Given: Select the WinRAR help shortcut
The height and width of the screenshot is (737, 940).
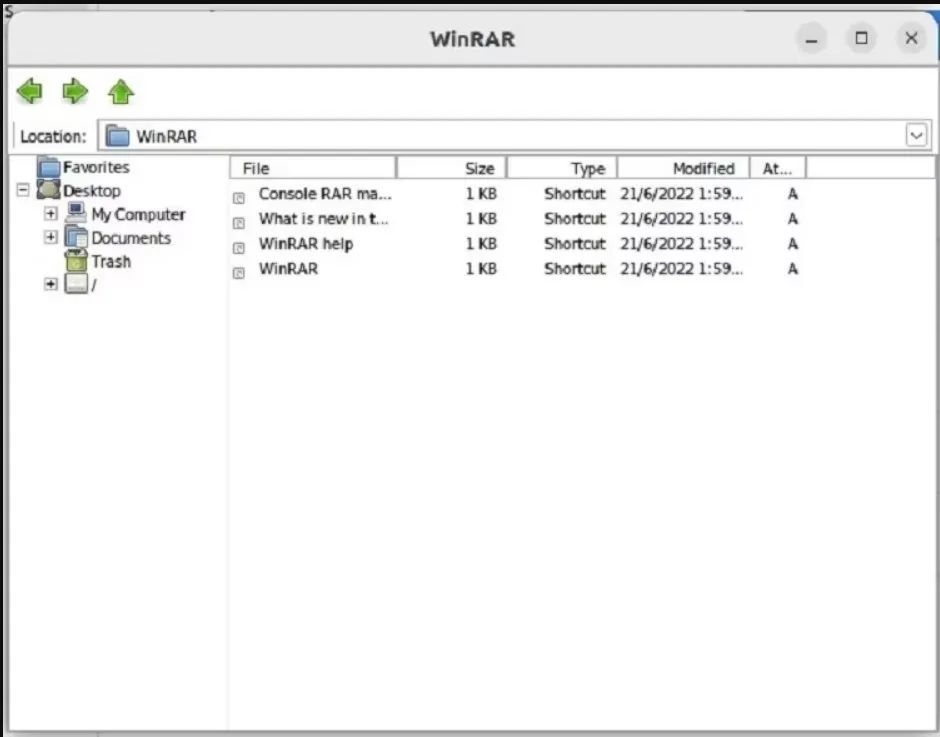Looking at the screenshot, I should tap(306, 244).
